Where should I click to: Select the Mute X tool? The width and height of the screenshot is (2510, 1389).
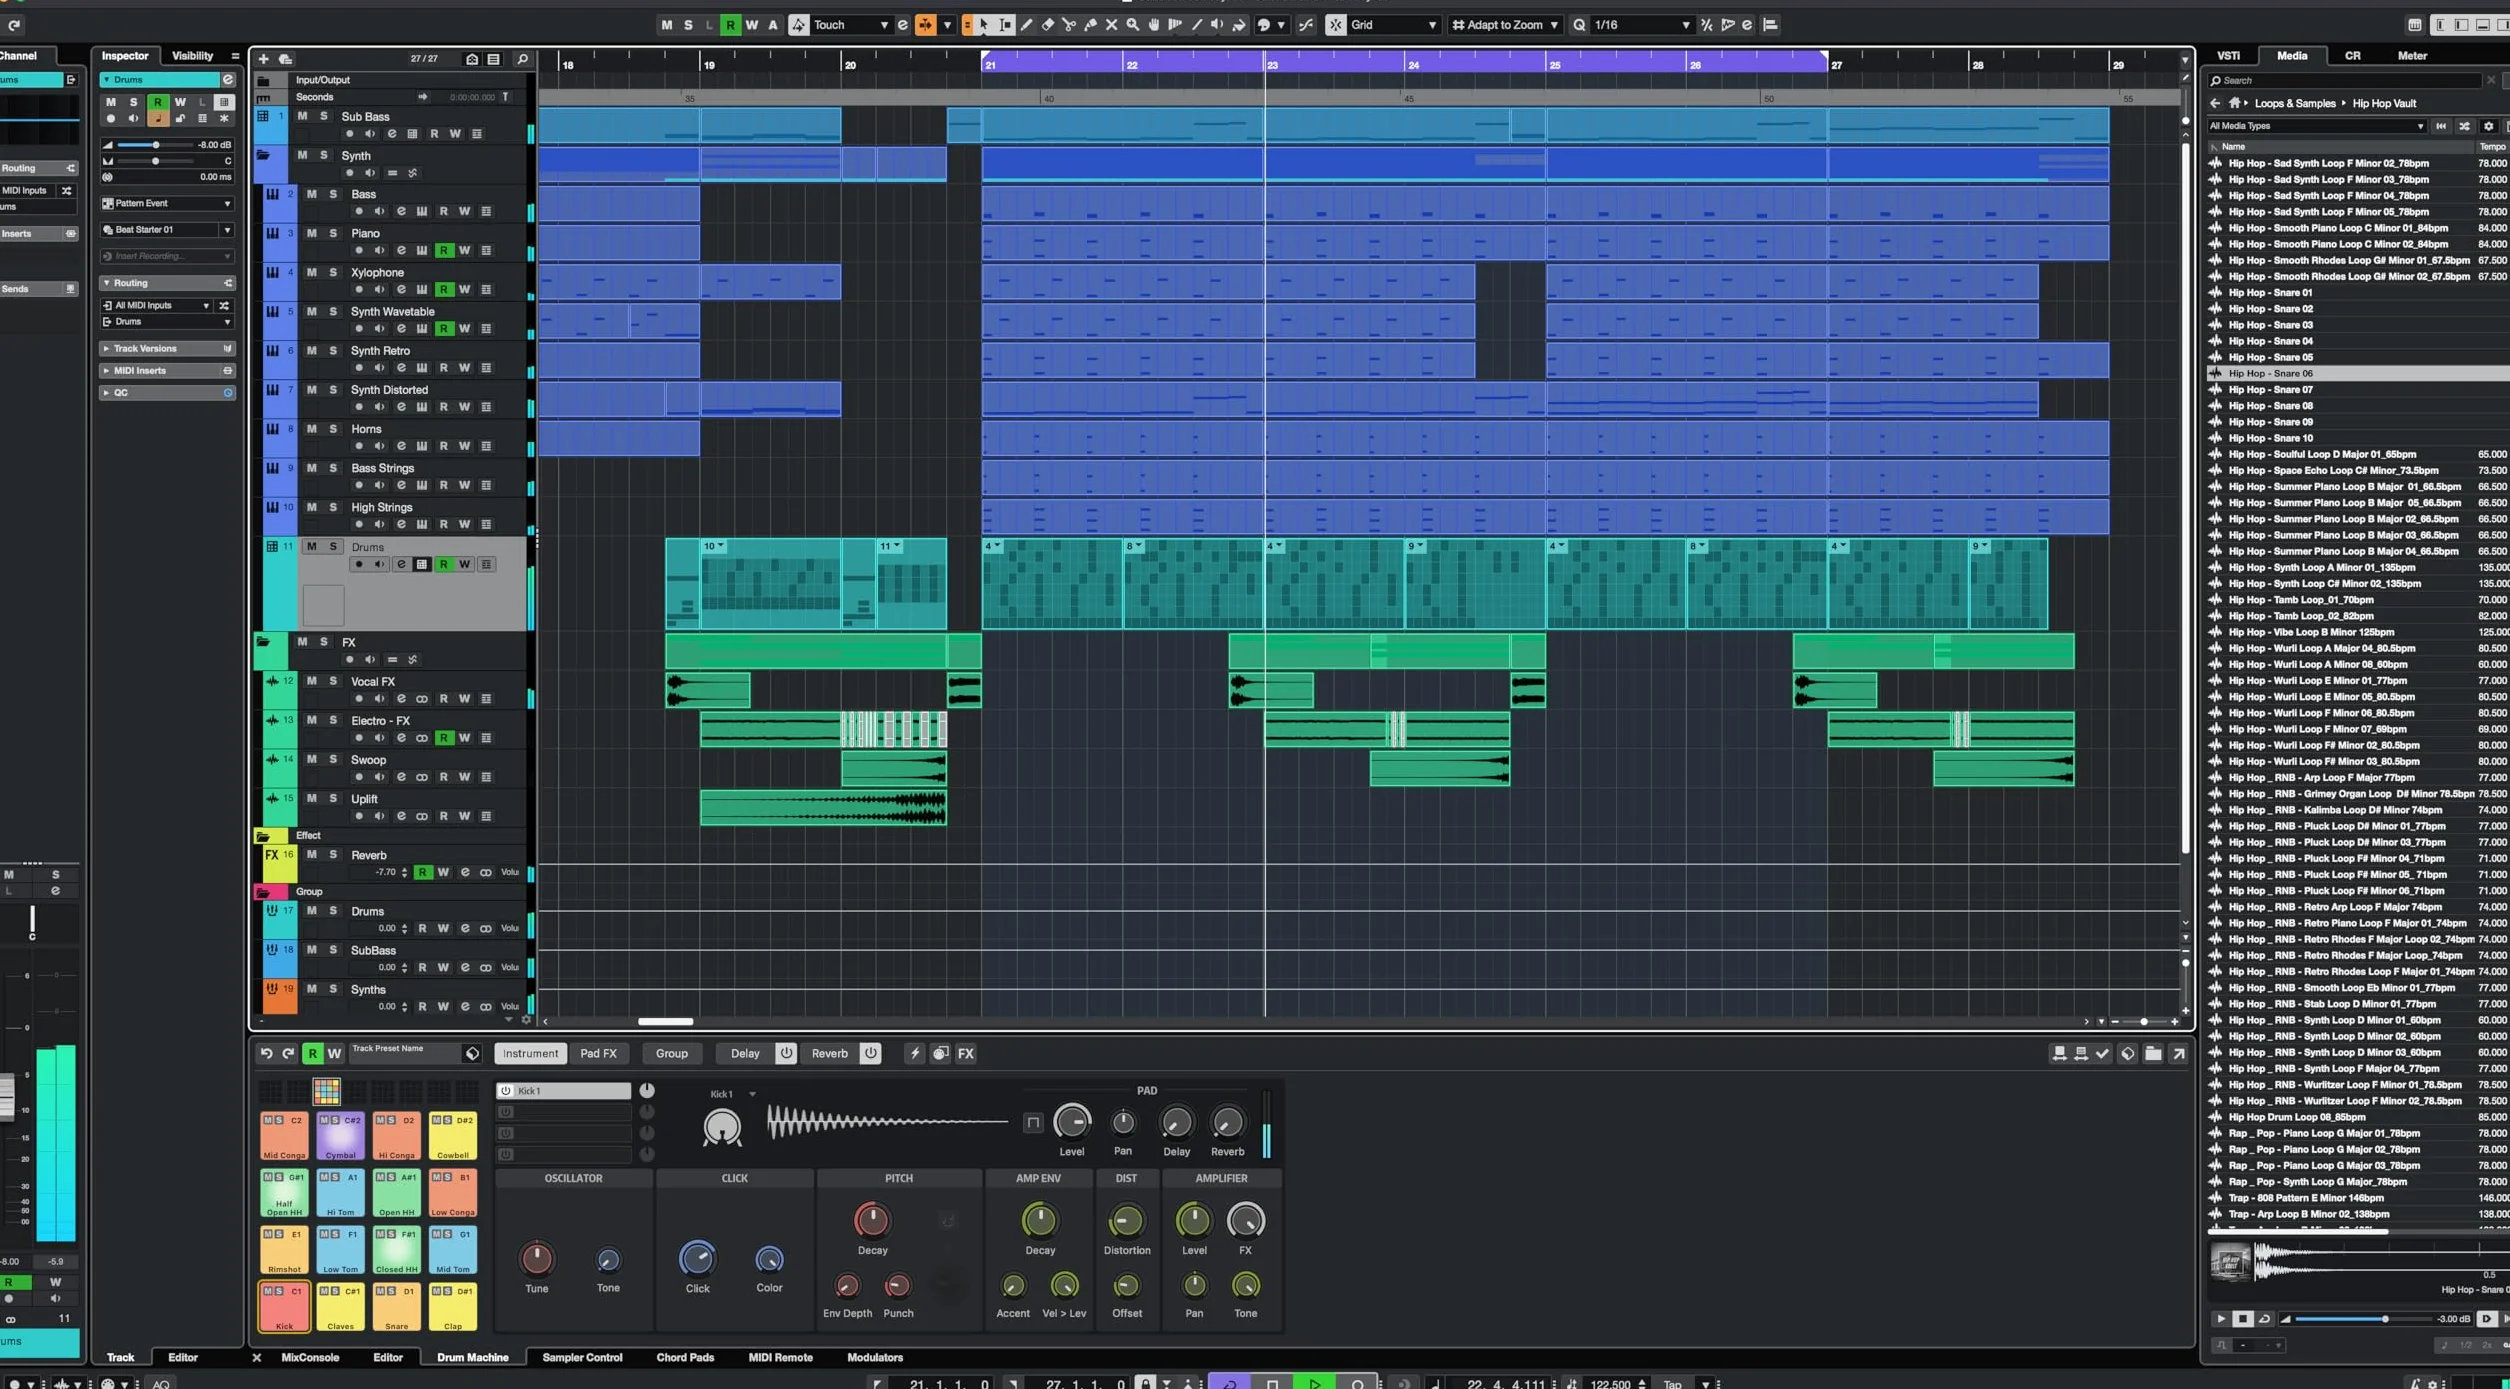pyautogui.click(x=1111, y=25)
